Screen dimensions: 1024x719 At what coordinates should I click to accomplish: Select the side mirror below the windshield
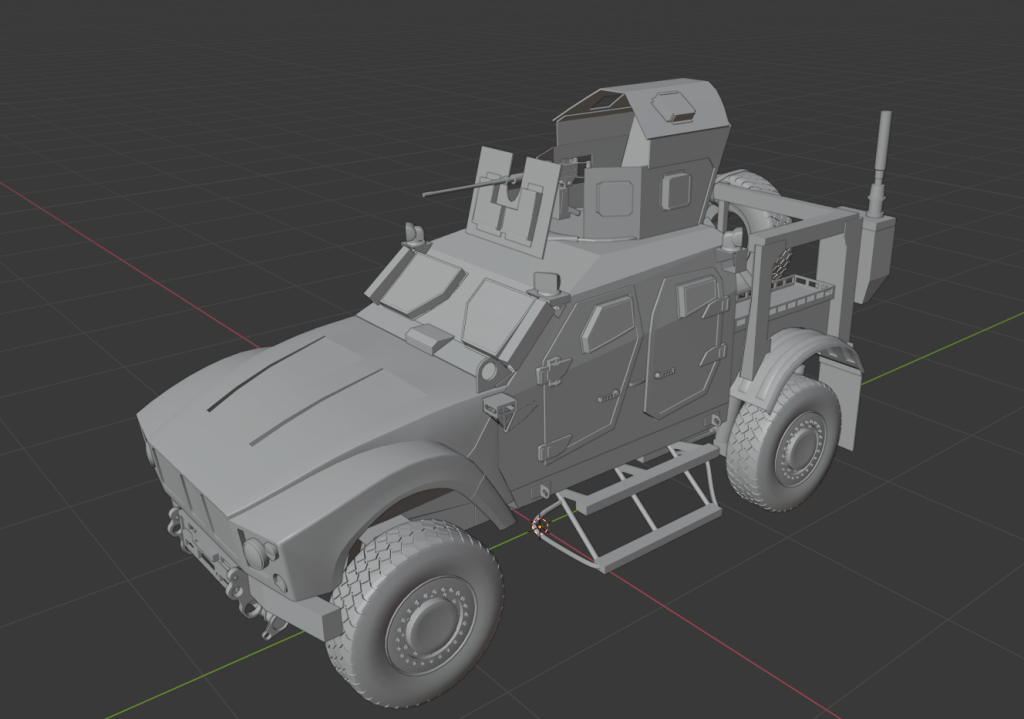(498, 407)
